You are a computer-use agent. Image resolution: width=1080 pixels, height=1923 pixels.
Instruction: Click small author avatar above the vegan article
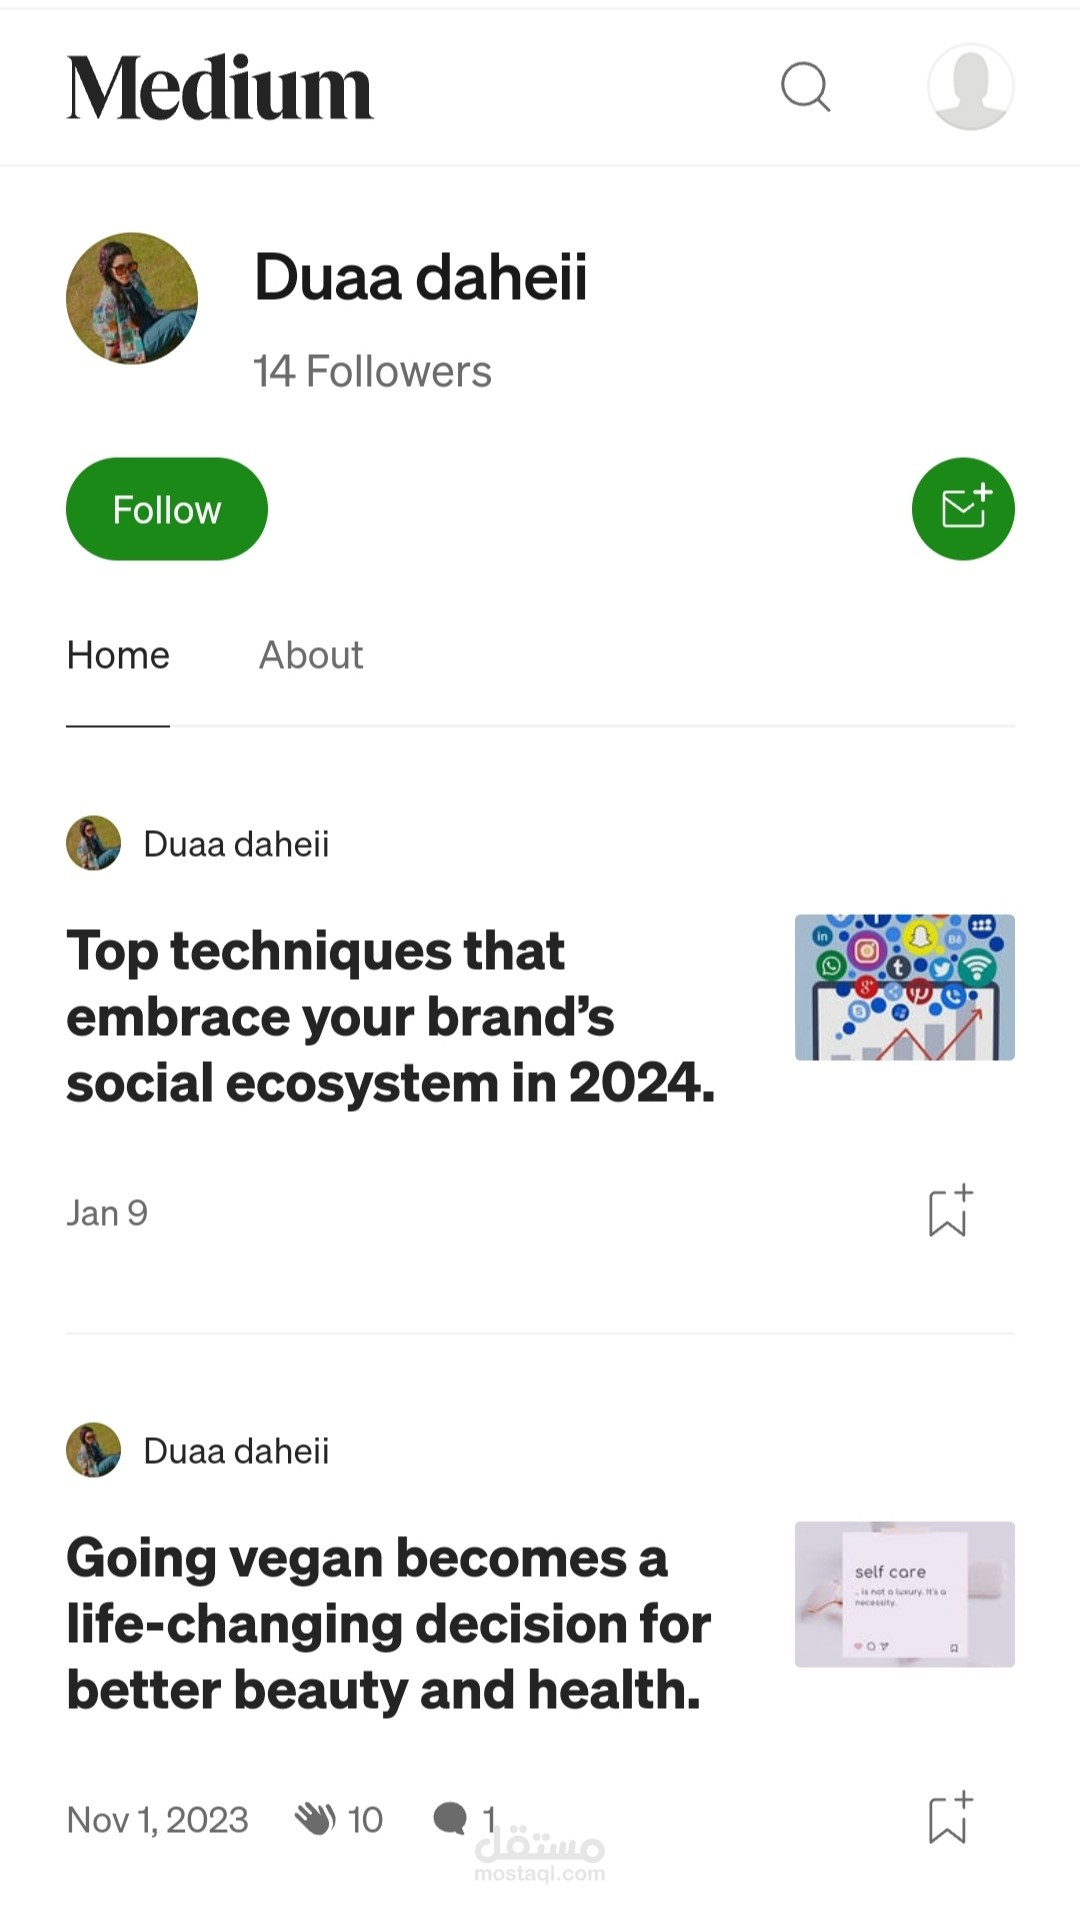(x=93, y=1450)
